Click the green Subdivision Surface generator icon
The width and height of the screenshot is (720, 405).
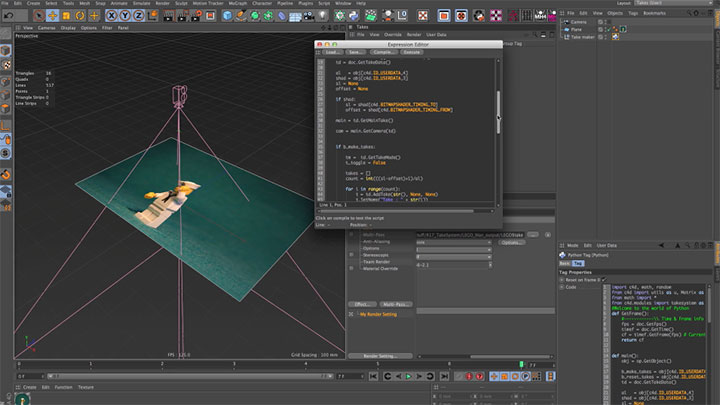pos(254,16)
